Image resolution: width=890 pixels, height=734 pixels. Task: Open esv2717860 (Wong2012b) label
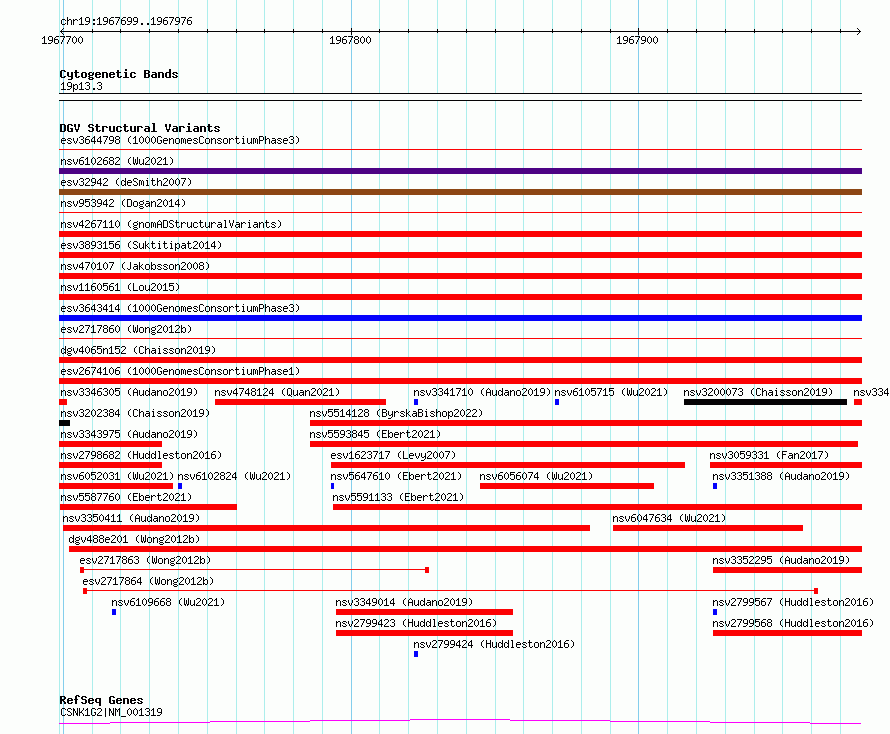126,329
